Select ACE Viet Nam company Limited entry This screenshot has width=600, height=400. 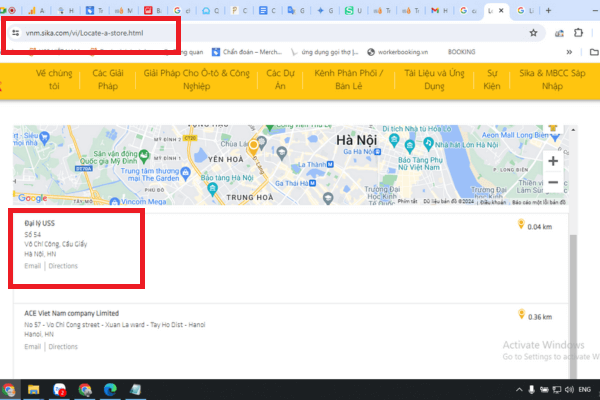72,313
